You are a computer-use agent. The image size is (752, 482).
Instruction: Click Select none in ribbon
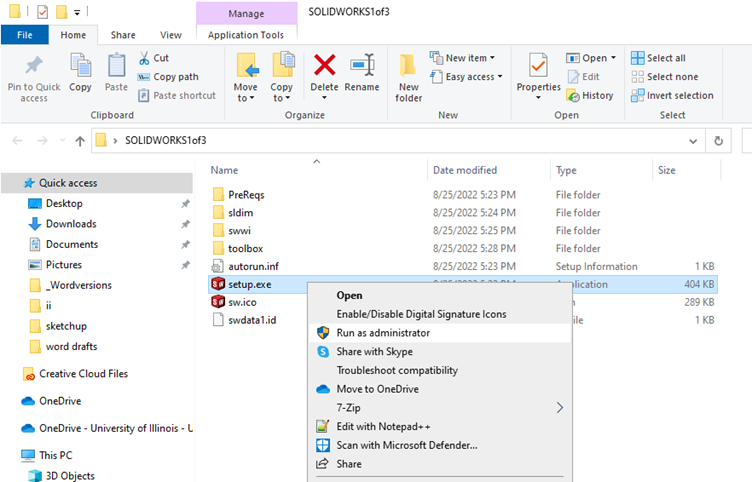coord(664,77)
